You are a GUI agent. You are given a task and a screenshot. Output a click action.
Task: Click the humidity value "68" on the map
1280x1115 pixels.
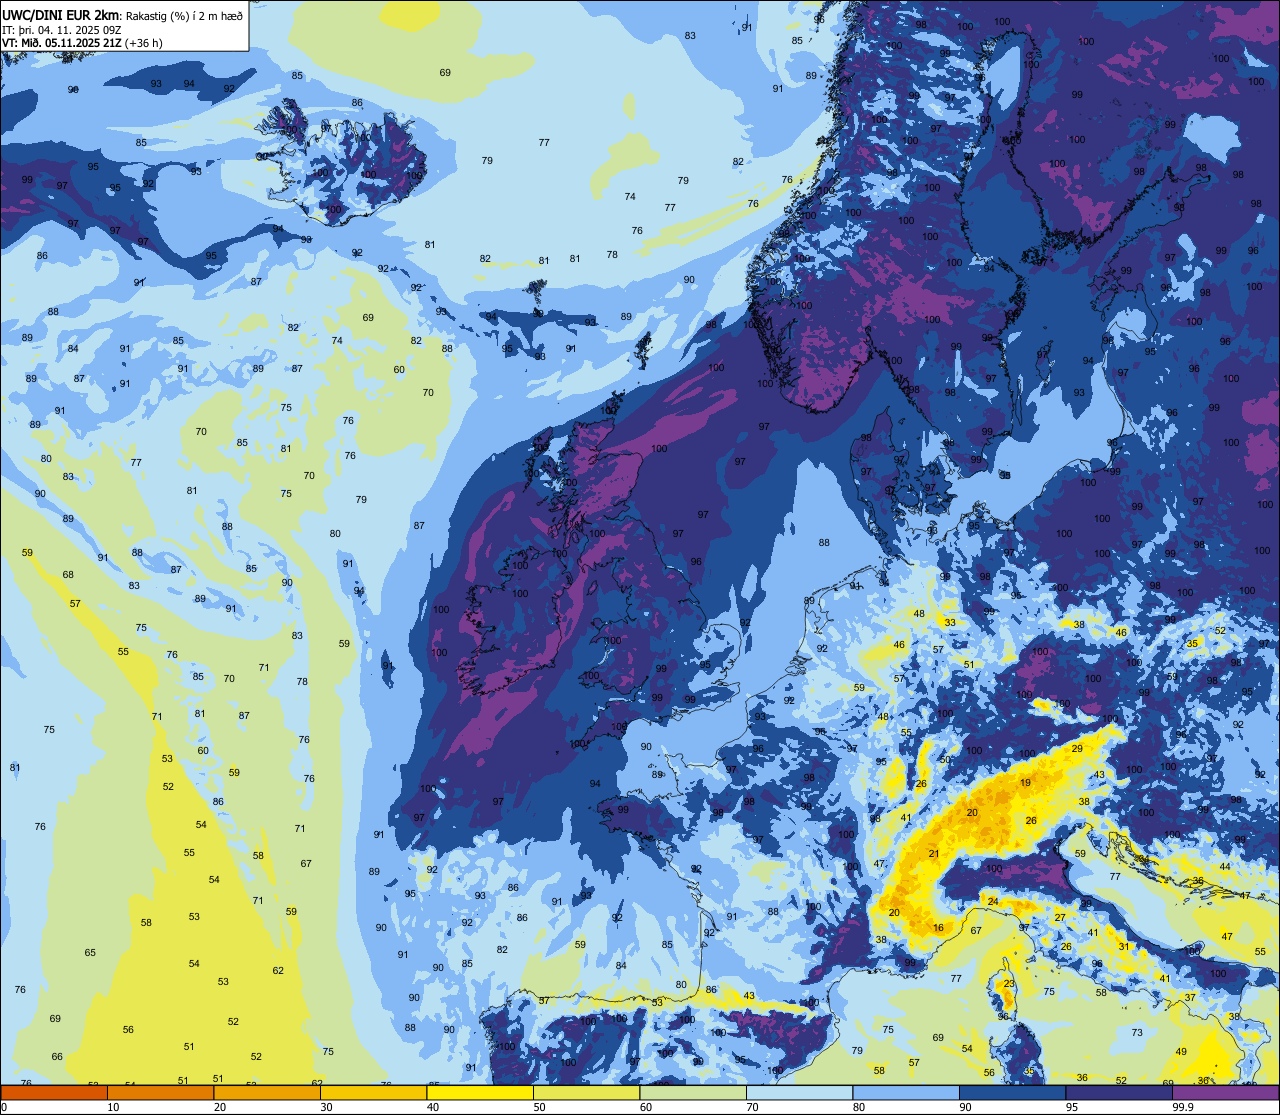point(68,575)
